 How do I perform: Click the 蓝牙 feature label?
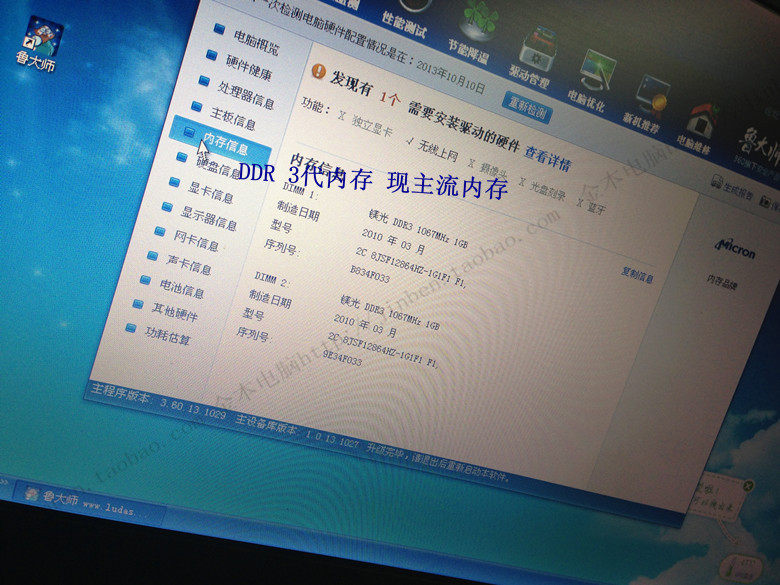click(596, 207)
